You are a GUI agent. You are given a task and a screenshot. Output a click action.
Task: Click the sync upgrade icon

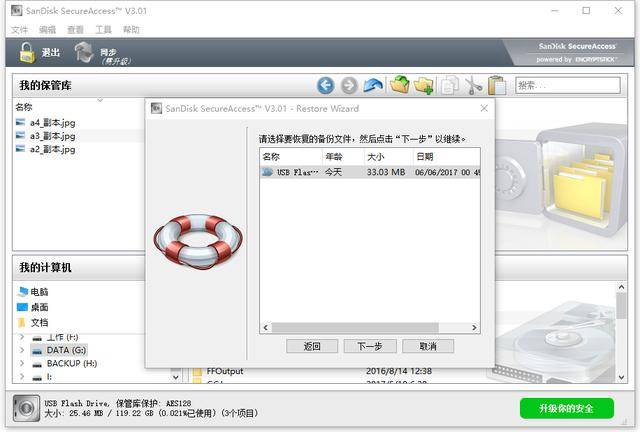84,53
